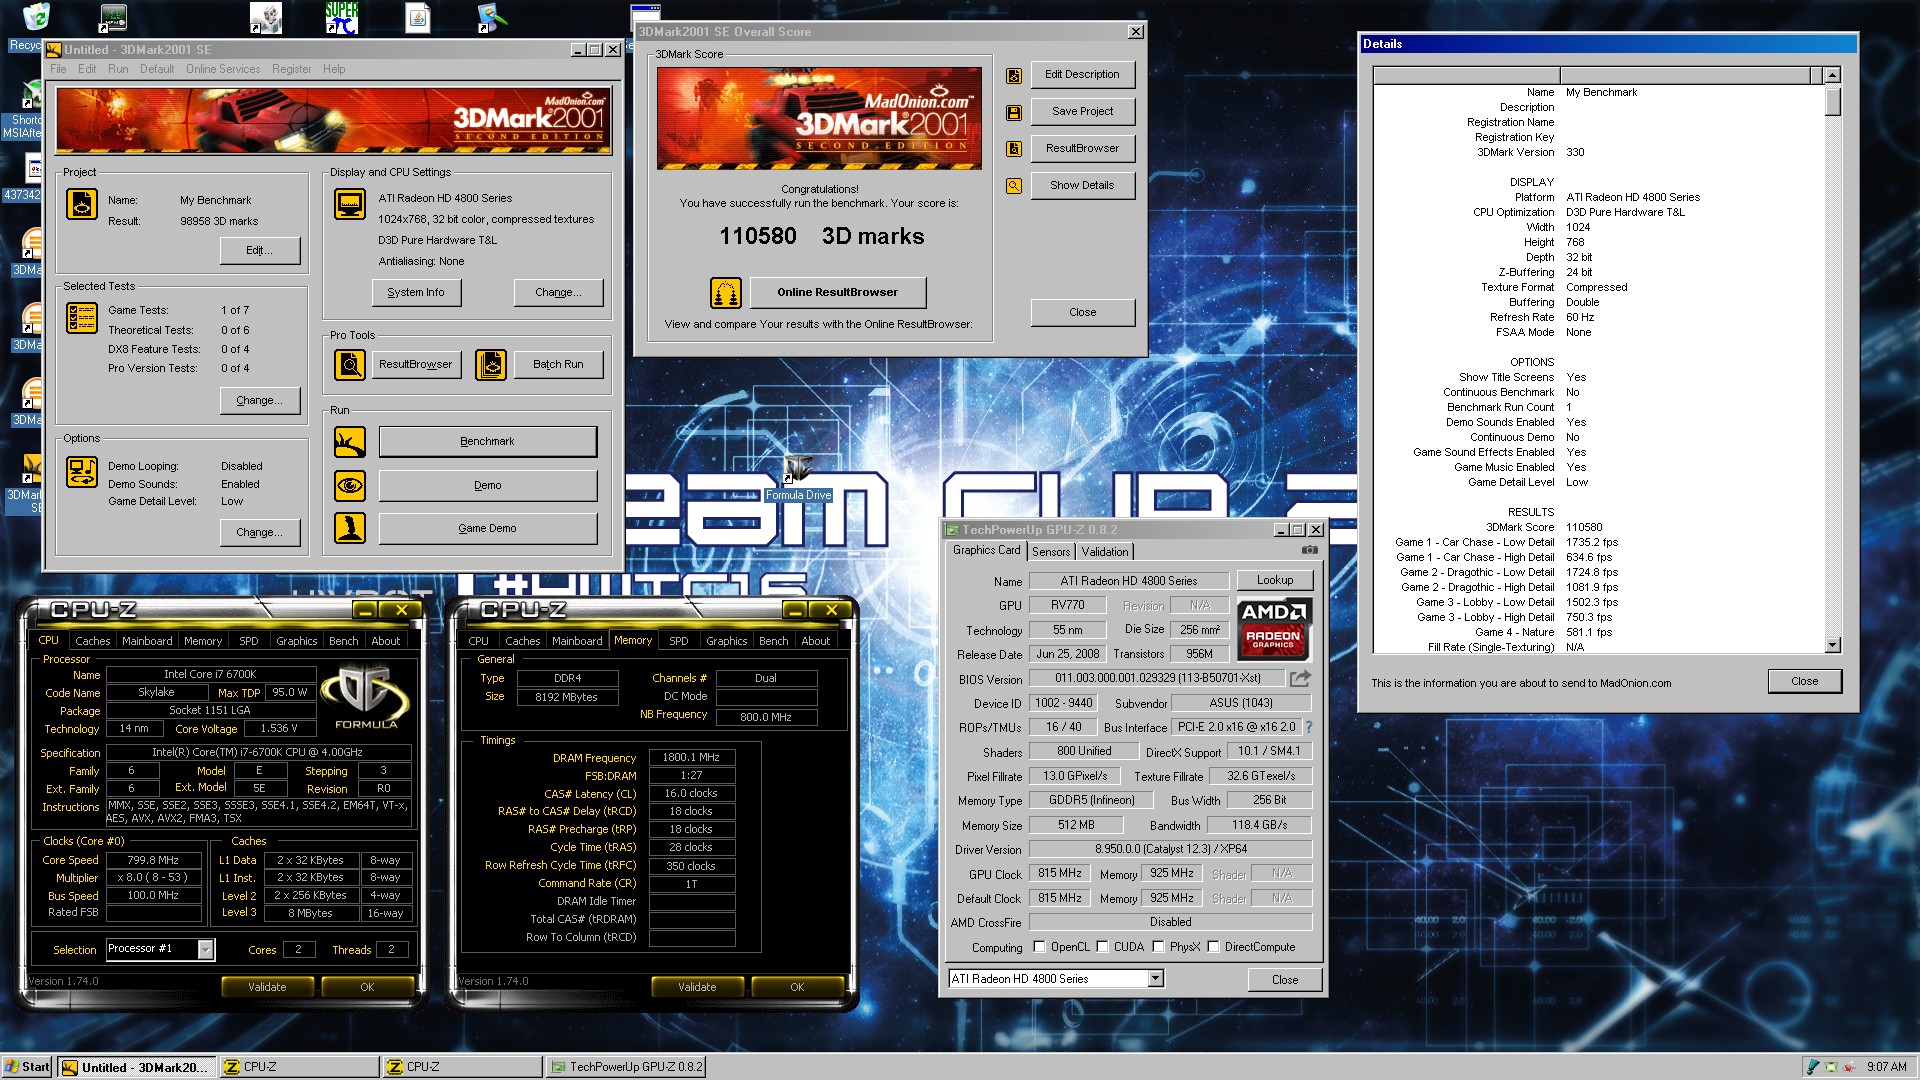Click Show Details button in score window
The image size is (1920, 1080).
(1082, 186)
